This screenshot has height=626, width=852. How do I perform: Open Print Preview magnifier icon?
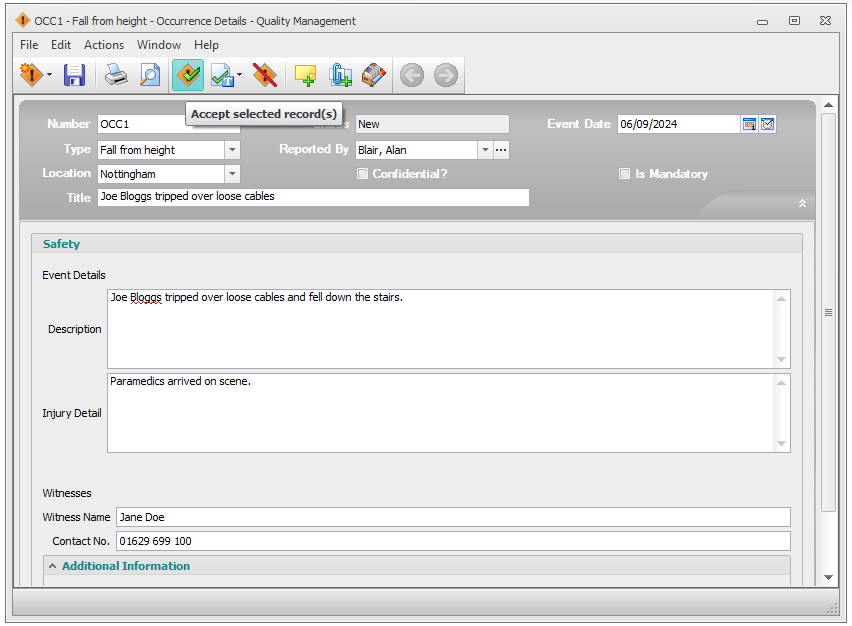pos(149,75)
